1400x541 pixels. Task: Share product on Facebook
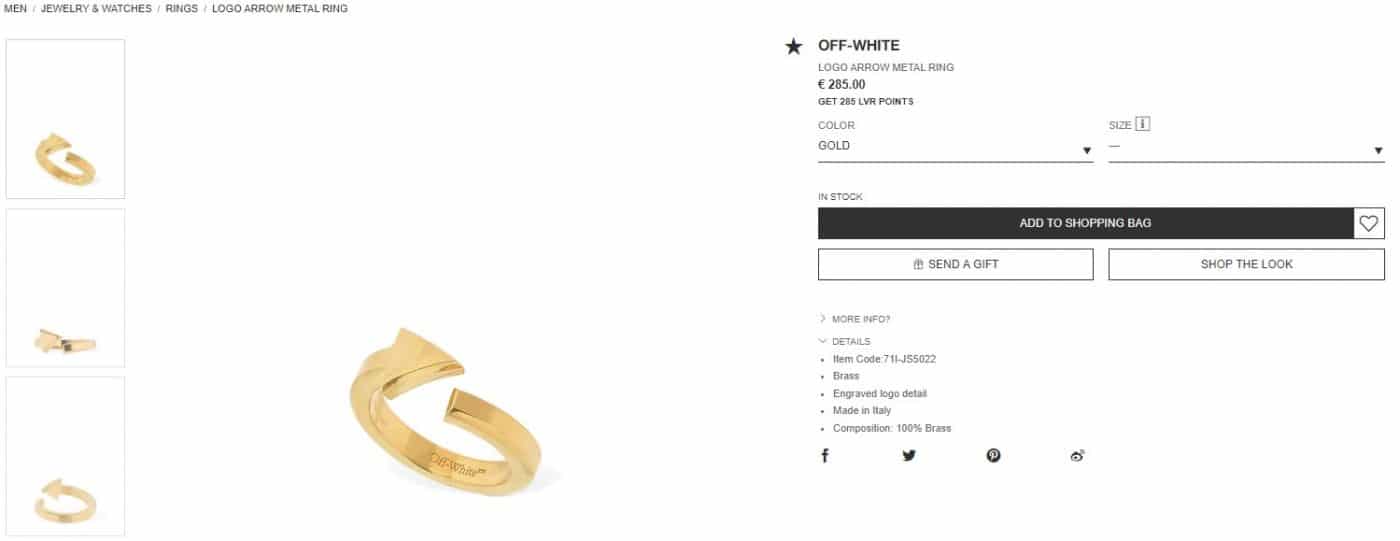click(825, 456)
